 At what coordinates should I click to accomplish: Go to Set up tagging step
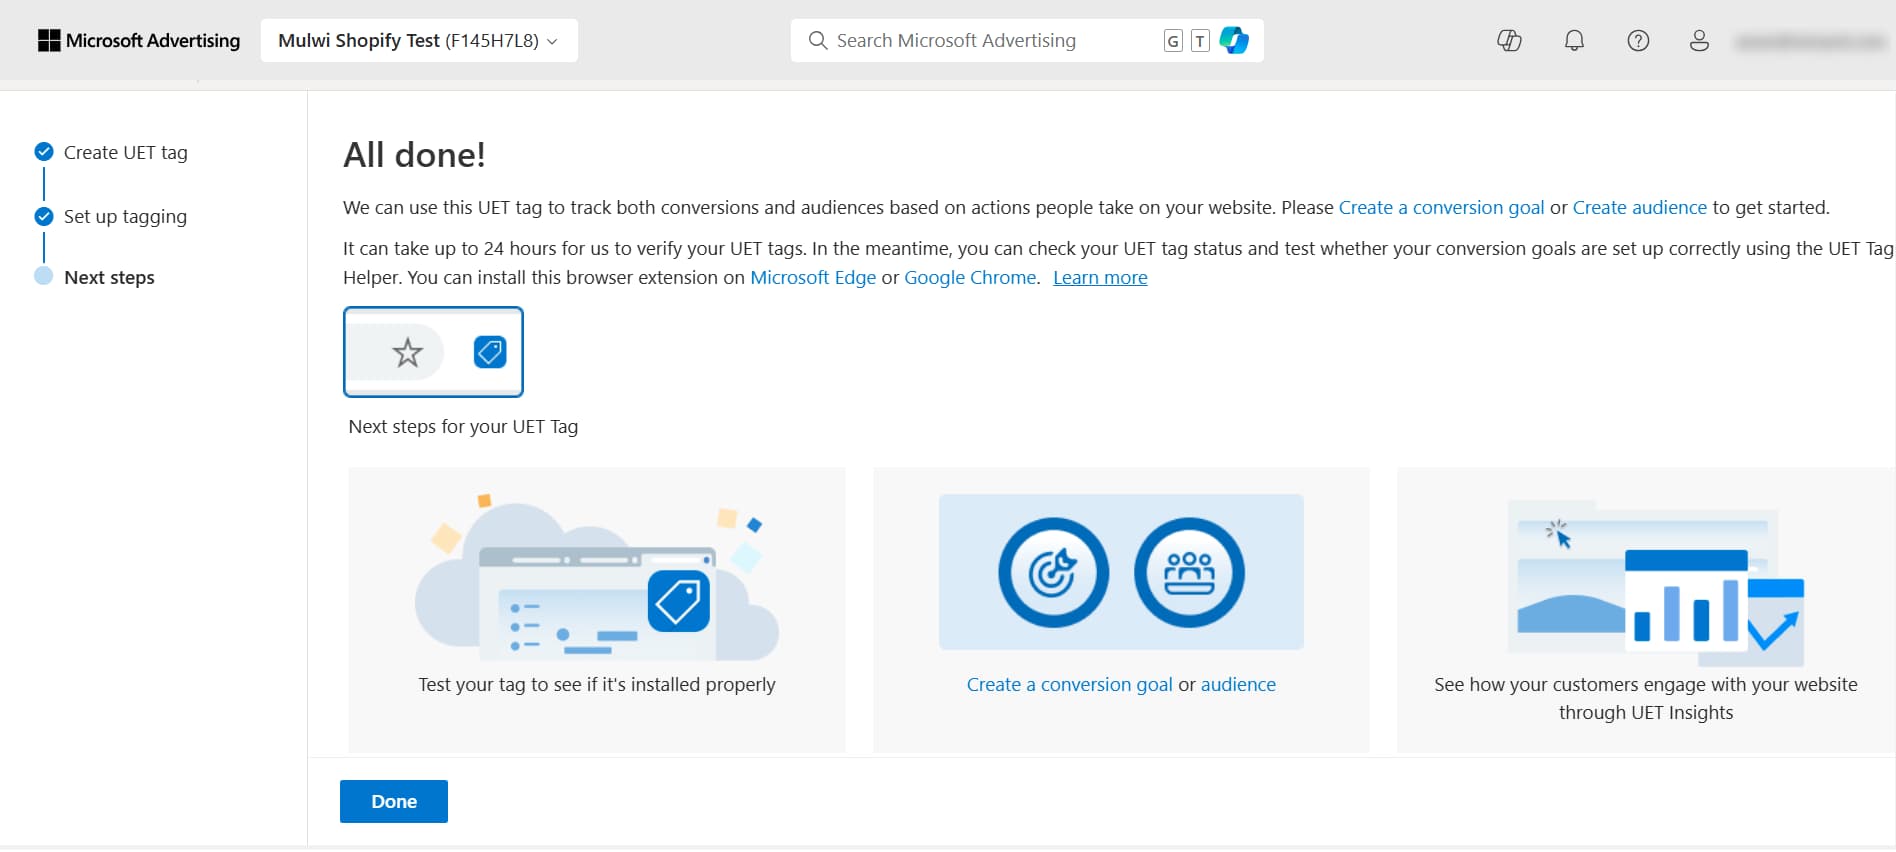pos(125,216)
